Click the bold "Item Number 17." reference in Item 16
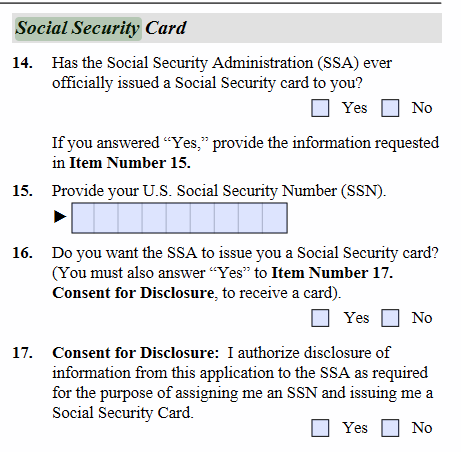461x452 pixels. (x=332, y=273)
